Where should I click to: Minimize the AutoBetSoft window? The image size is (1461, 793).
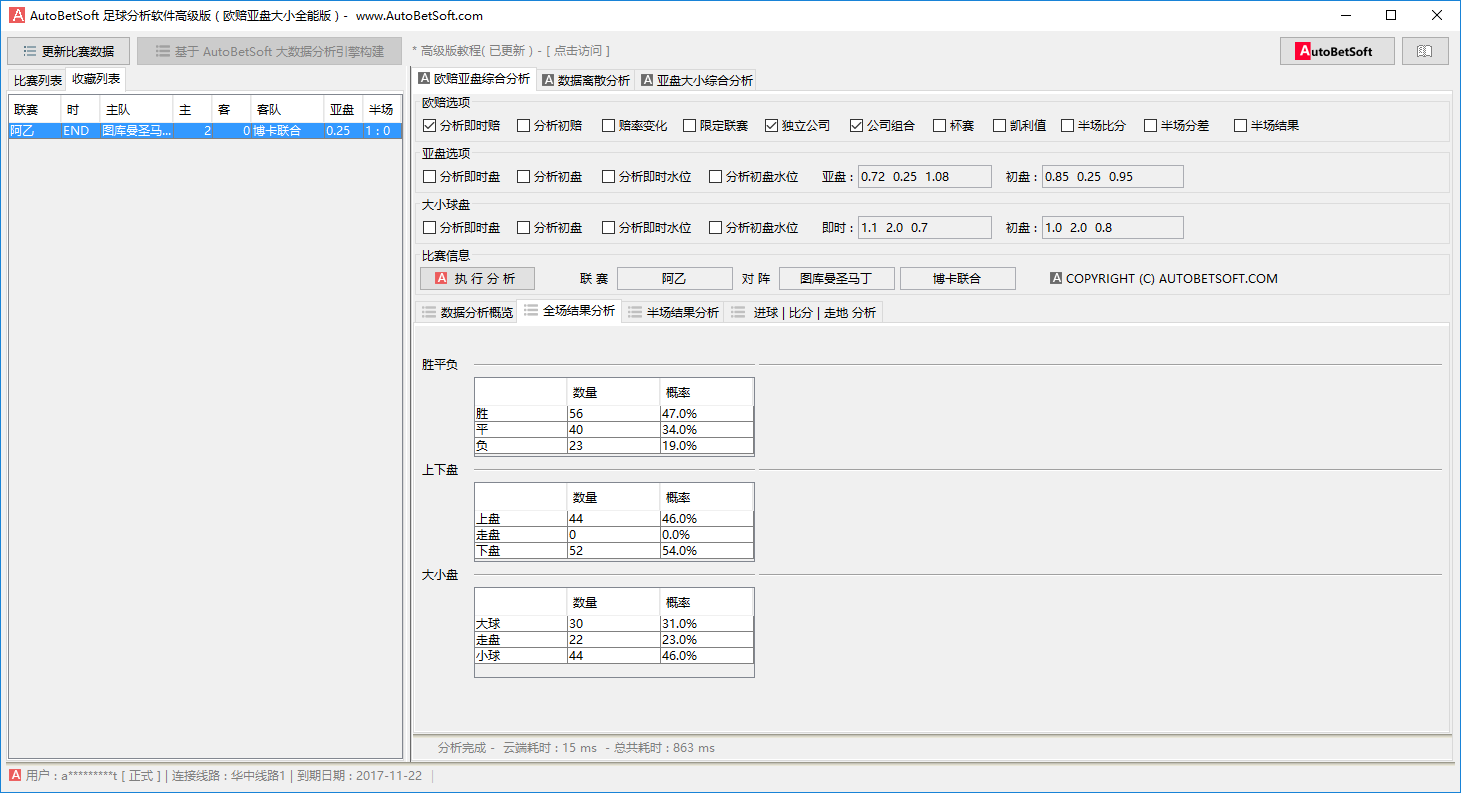tap(1345, 15)
